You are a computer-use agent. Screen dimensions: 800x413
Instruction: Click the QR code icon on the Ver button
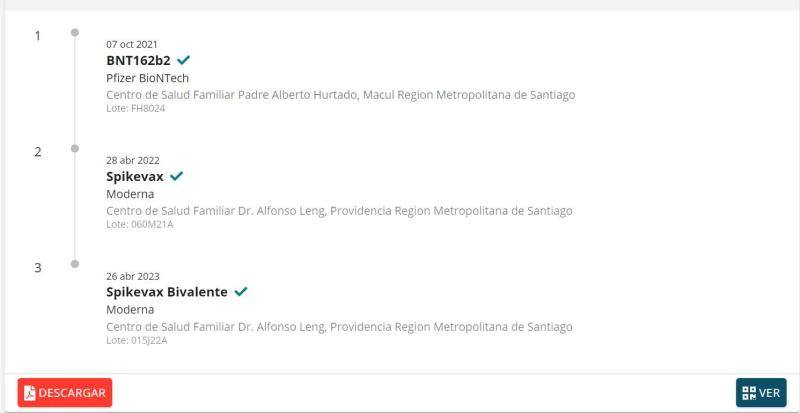(x=746, y=393)
